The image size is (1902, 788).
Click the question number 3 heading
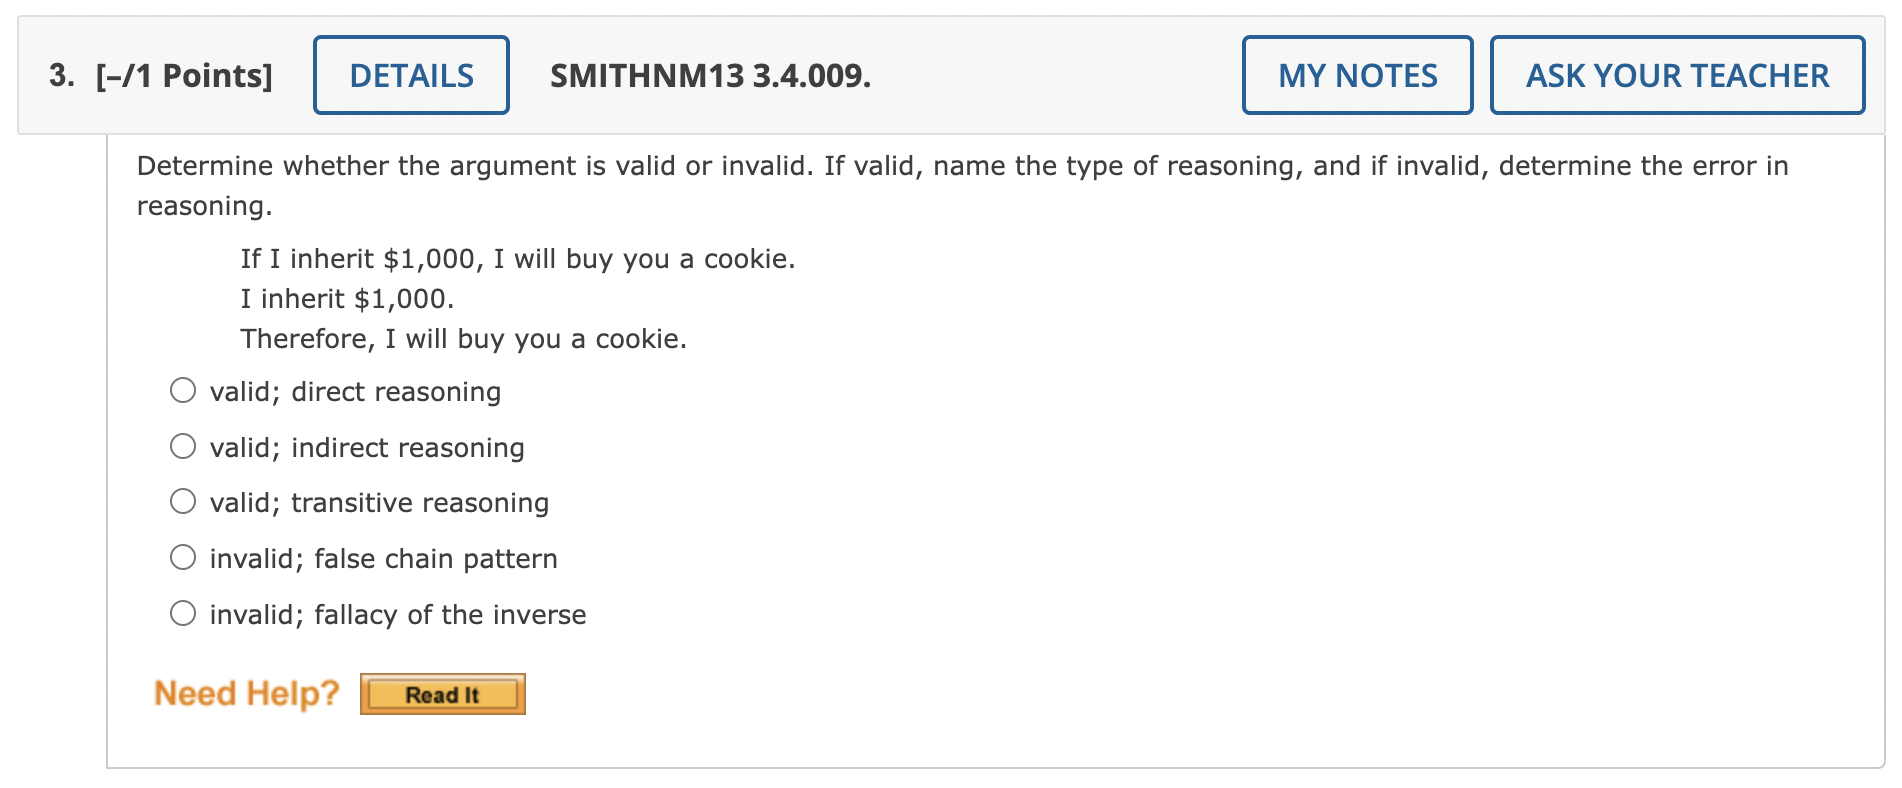[57, 74]
